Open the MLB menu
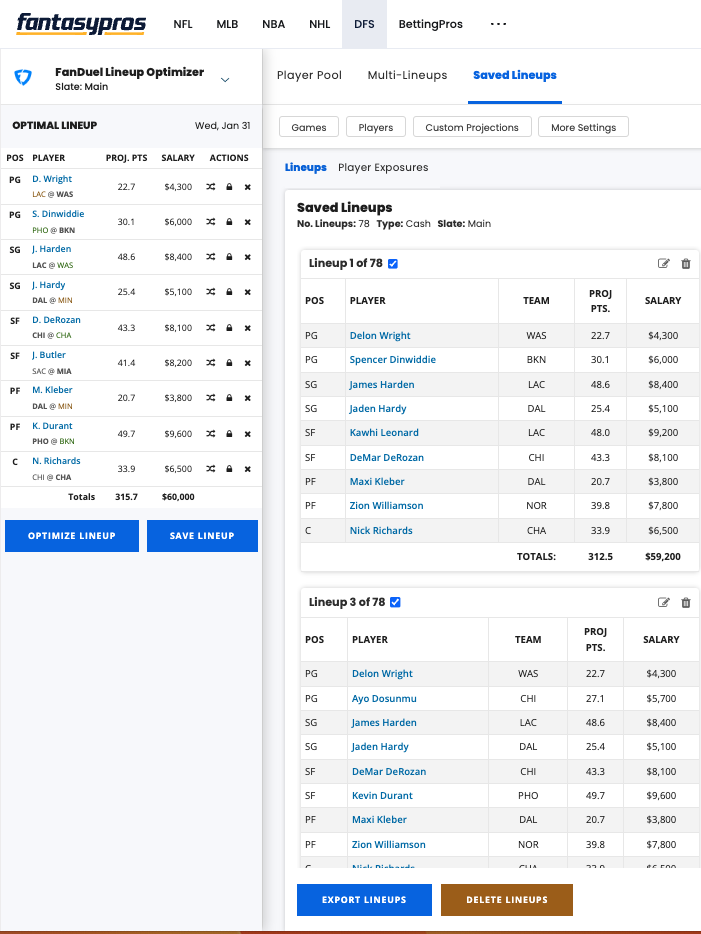The width and height of the screenshot is (701, 934). tap(228, 24)
